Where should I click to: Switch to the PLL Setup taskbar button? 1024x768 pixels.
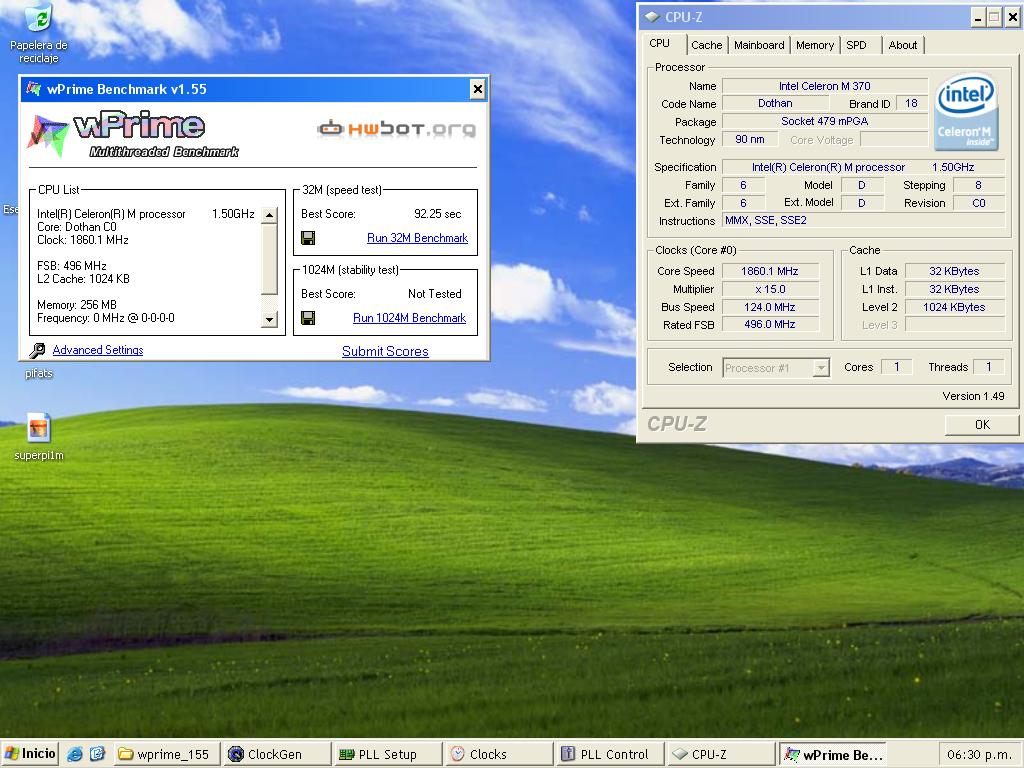(387, 754)
